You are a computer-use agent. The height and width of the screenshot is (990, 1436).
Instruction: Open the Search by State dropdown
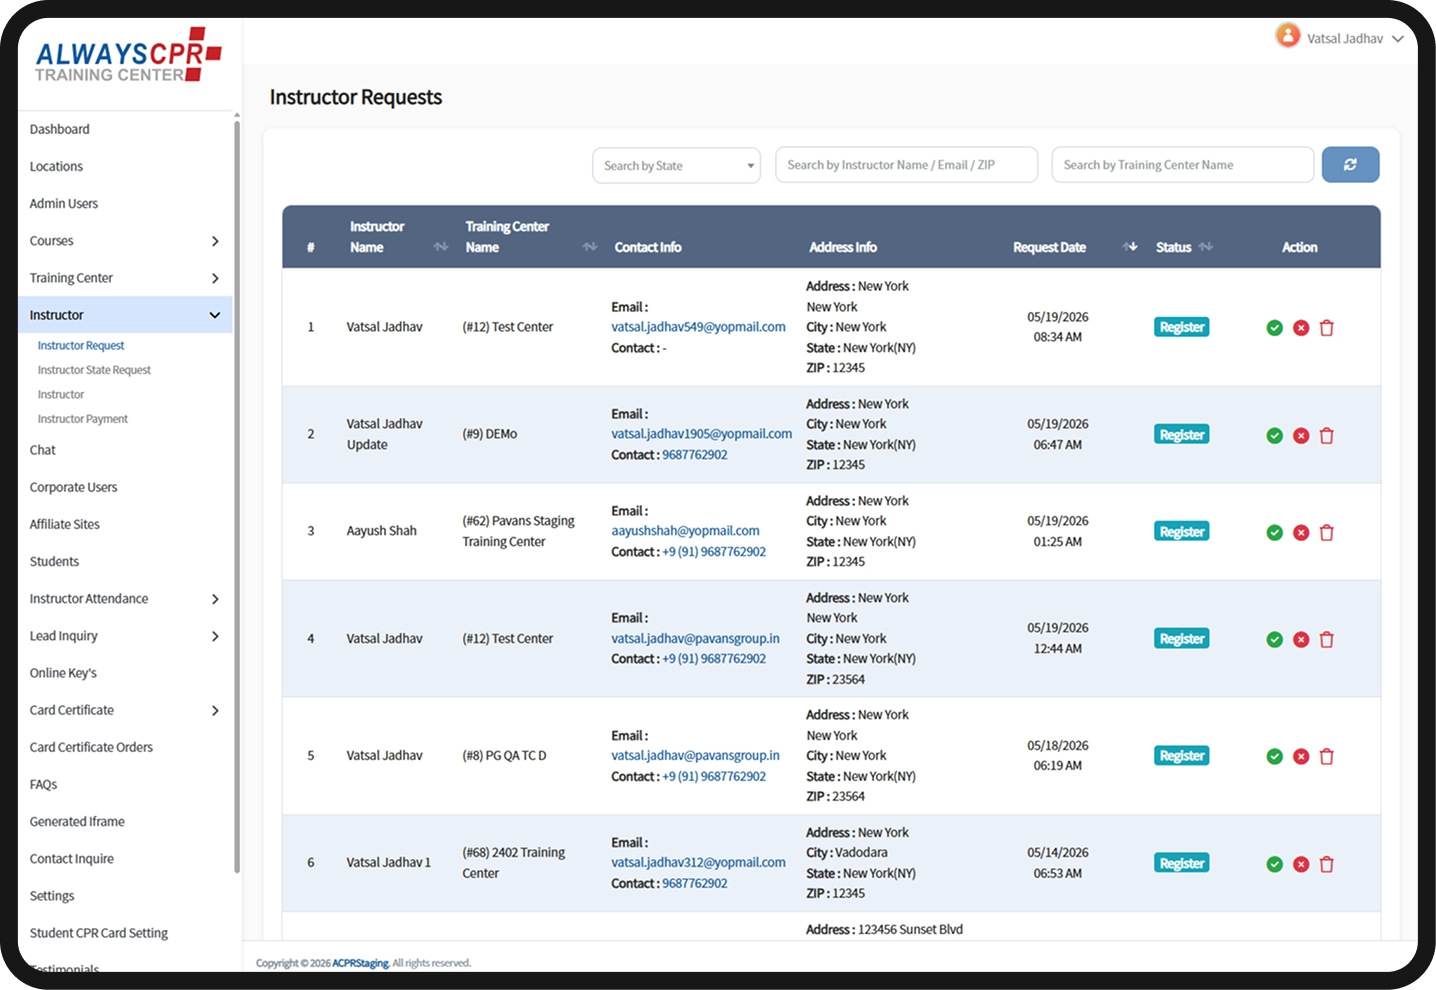click(677, 166)
